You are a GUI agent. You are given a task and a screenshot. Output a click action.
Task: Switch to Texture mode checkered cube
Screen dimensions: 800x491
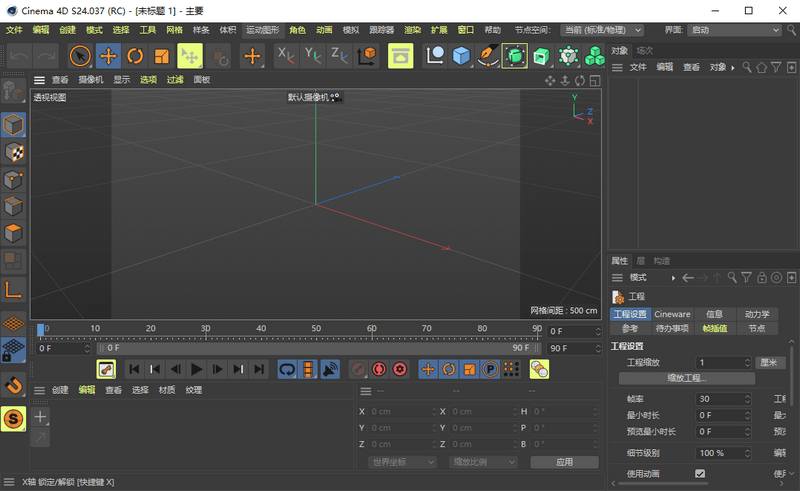(13, 152)
